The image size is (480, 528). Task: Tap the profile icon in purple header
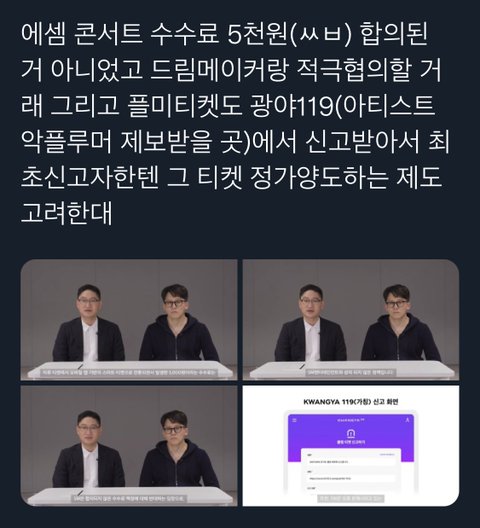coord(407,420)
